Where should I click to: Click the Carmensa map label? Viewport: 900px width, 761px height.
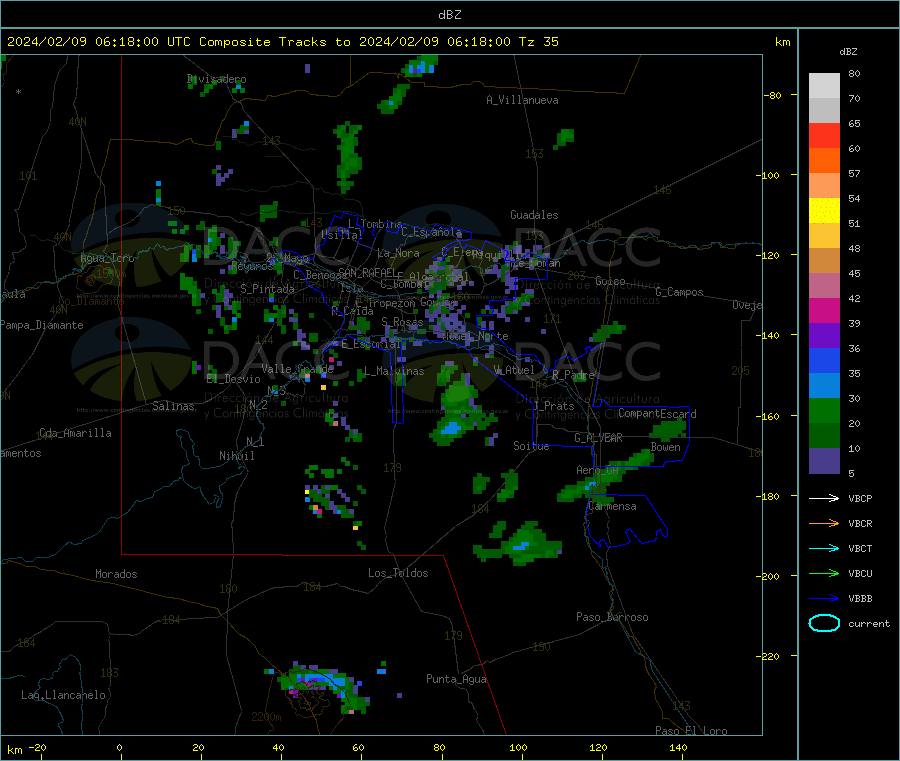coord(612,506)
